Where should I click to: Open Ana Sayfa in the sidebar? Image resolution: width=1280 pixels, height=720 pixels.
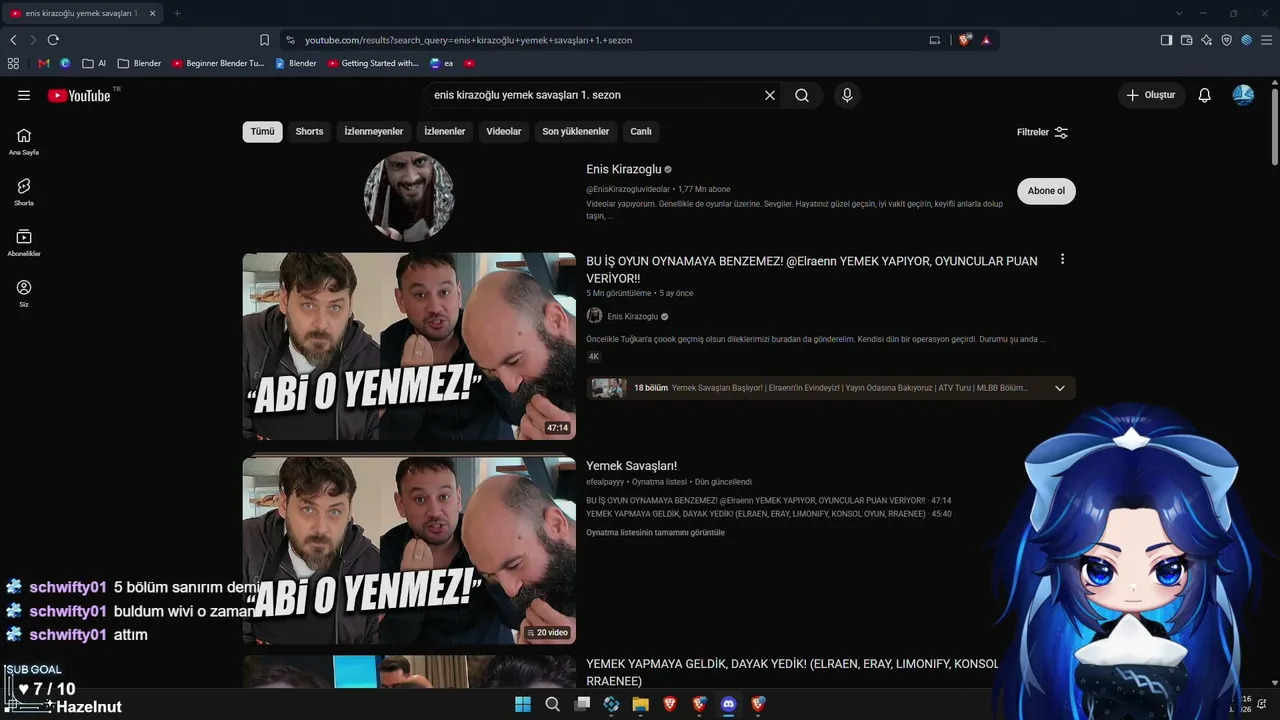pos(24,141)
